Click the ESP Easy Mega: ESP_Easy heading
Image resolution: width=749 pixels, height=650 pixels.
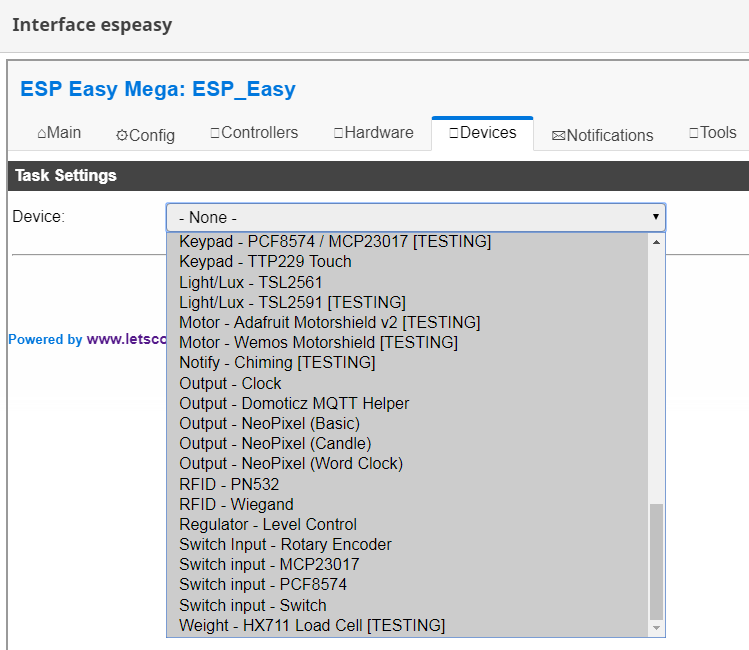pyautogui.click(x=158, y=89)
